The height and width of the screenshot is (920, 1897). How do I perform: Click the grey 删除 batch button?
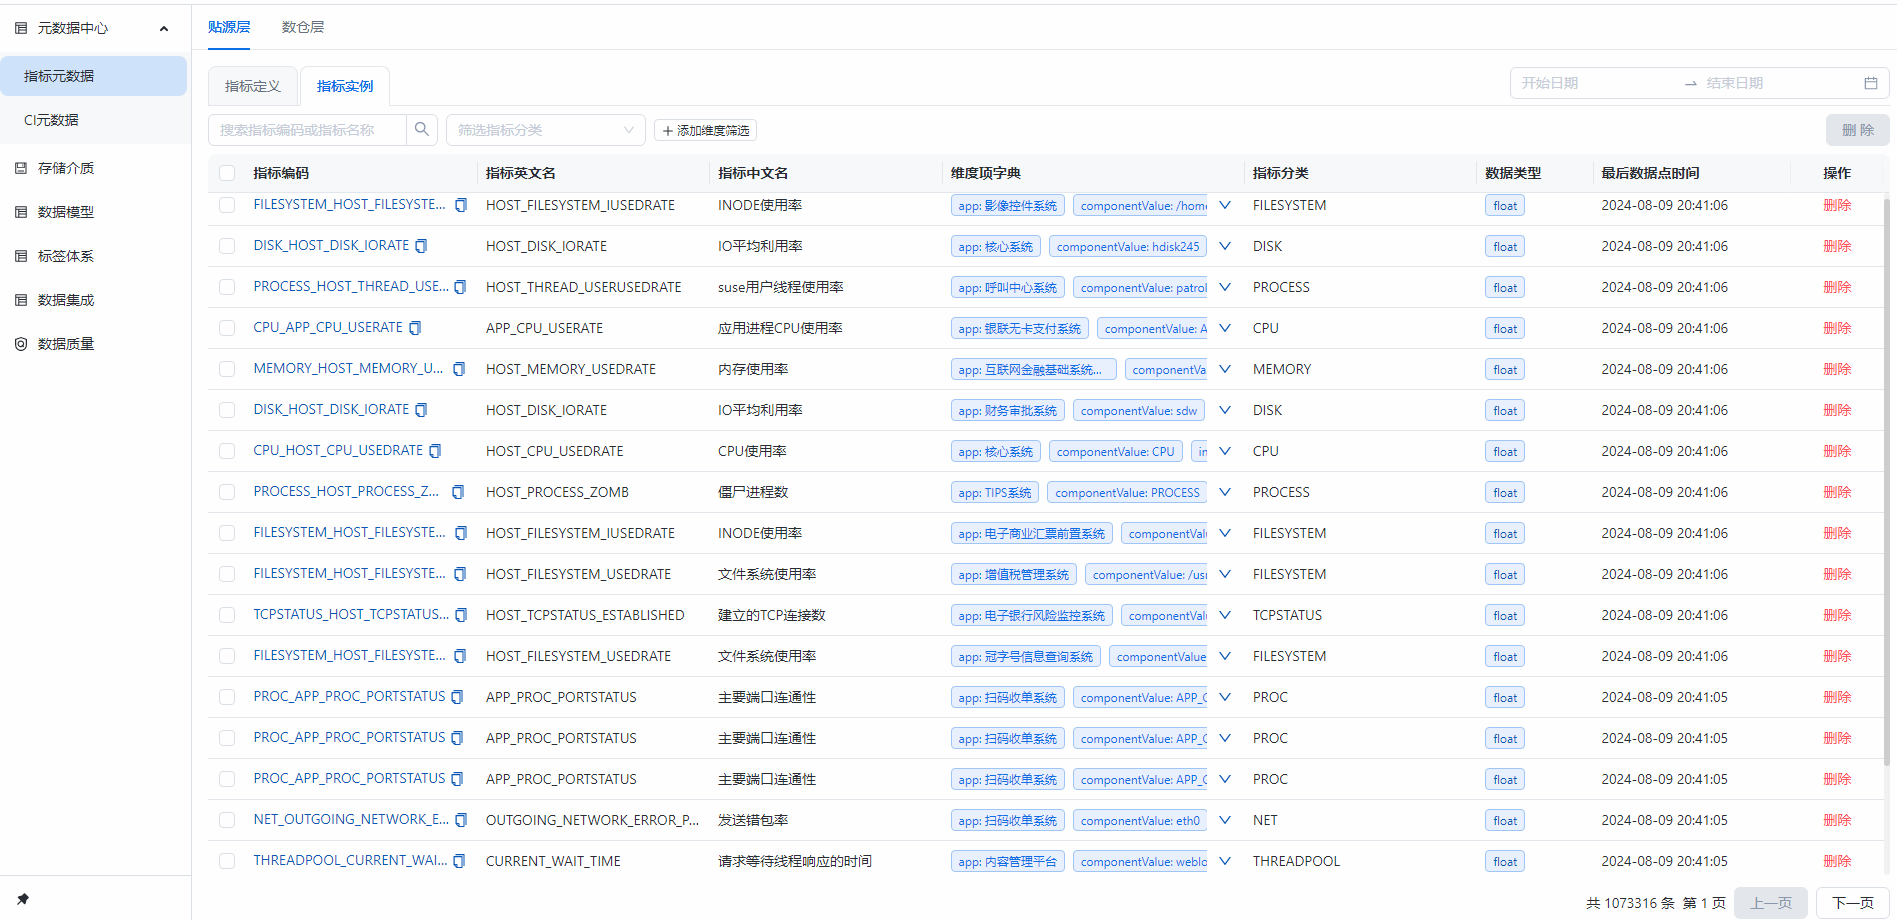pos(1857,130)
